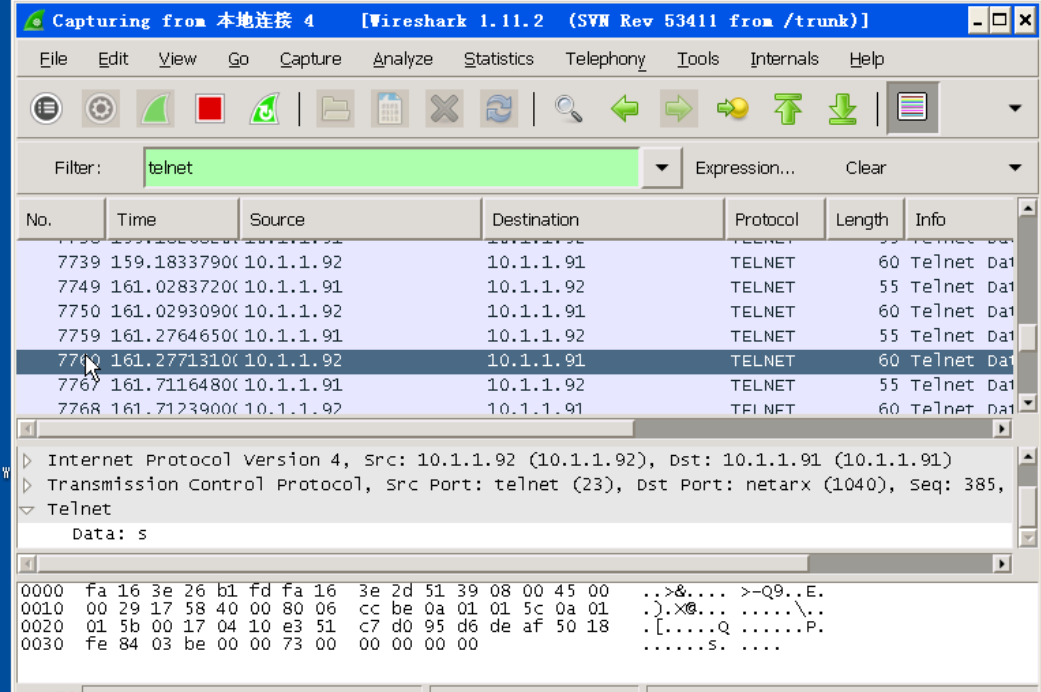This screenshot has height=692, width=1041.
Task: Stop the running capture with red square
Action: pos(210,108)
